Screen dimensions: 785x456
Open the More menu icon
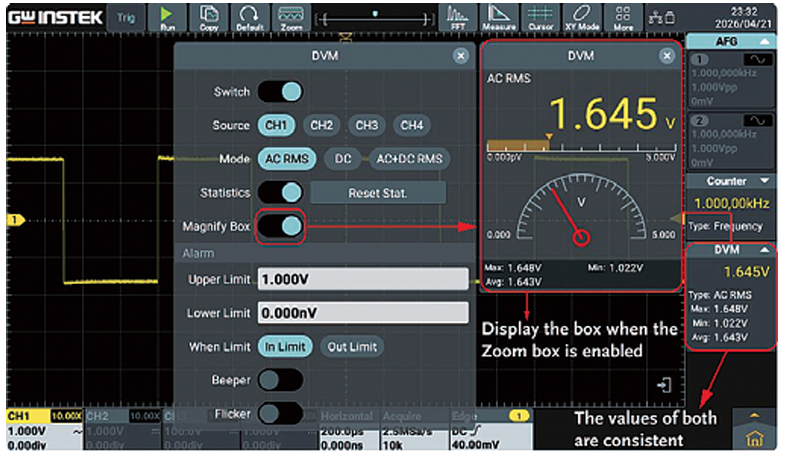623,18
